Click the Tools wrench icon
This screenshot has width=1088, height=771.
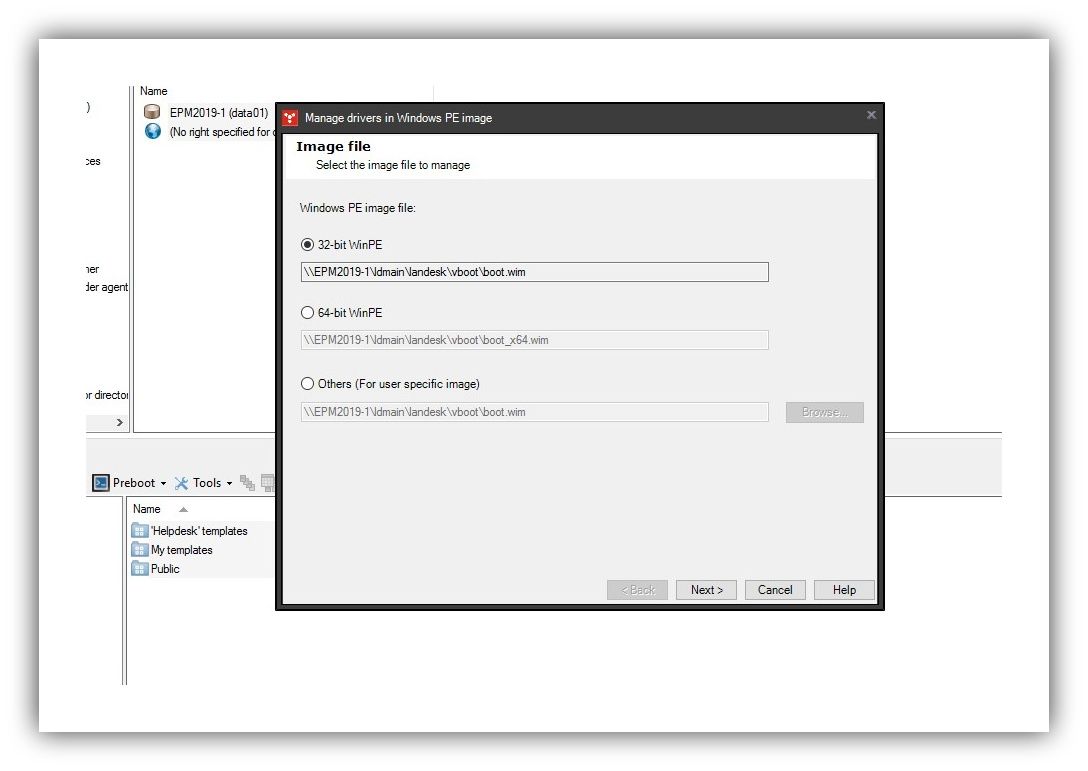[x=180, y=482]
